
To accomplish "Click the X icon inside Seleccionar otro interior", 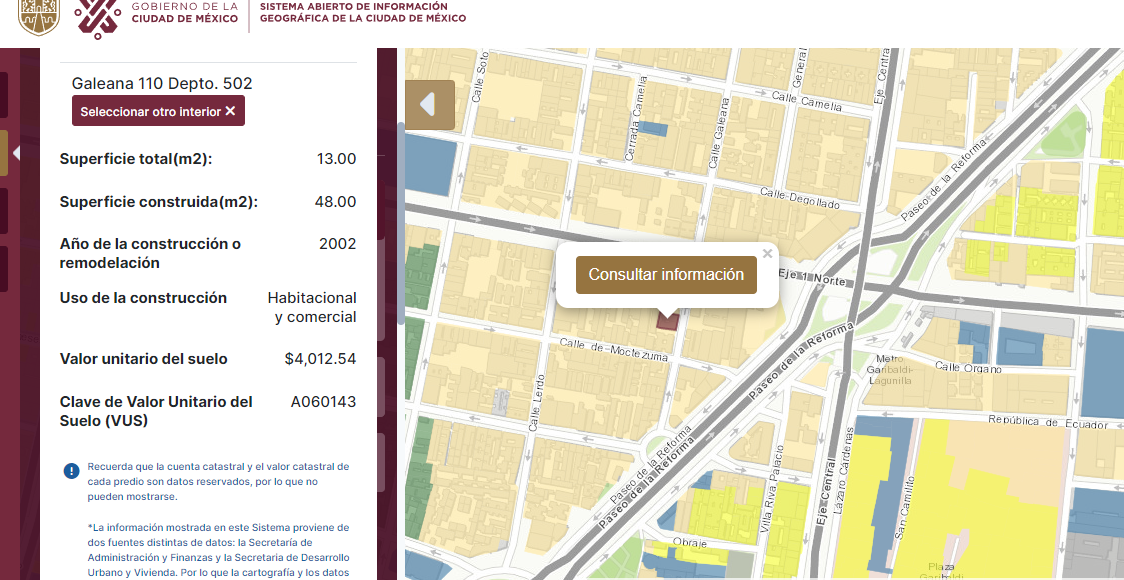I will [230, 111].
